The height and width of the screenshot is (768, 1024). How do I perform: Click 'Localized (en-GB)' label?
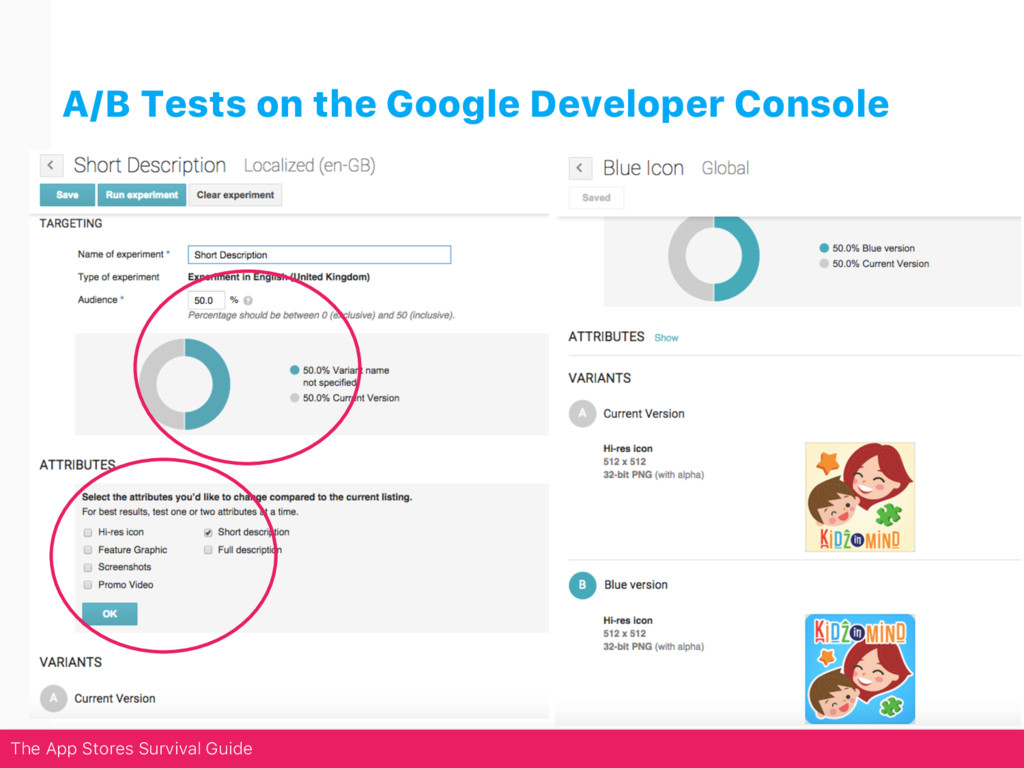click(310, 166)
